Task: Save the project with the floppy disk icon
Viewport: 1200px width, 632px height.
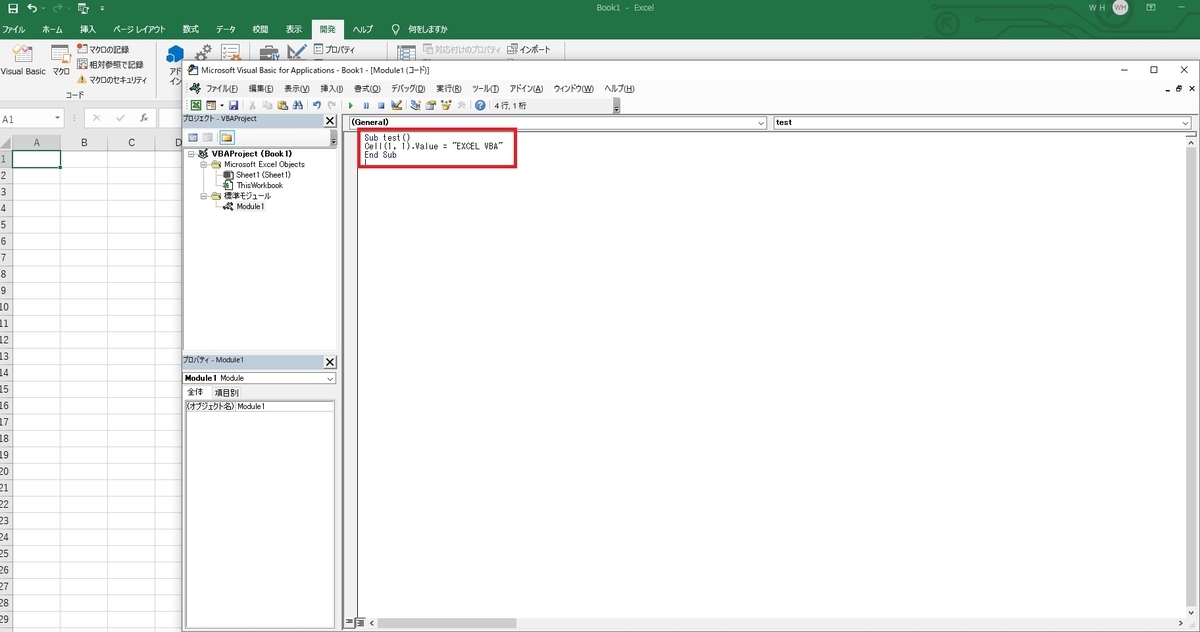Action: (x=234, y=105)
